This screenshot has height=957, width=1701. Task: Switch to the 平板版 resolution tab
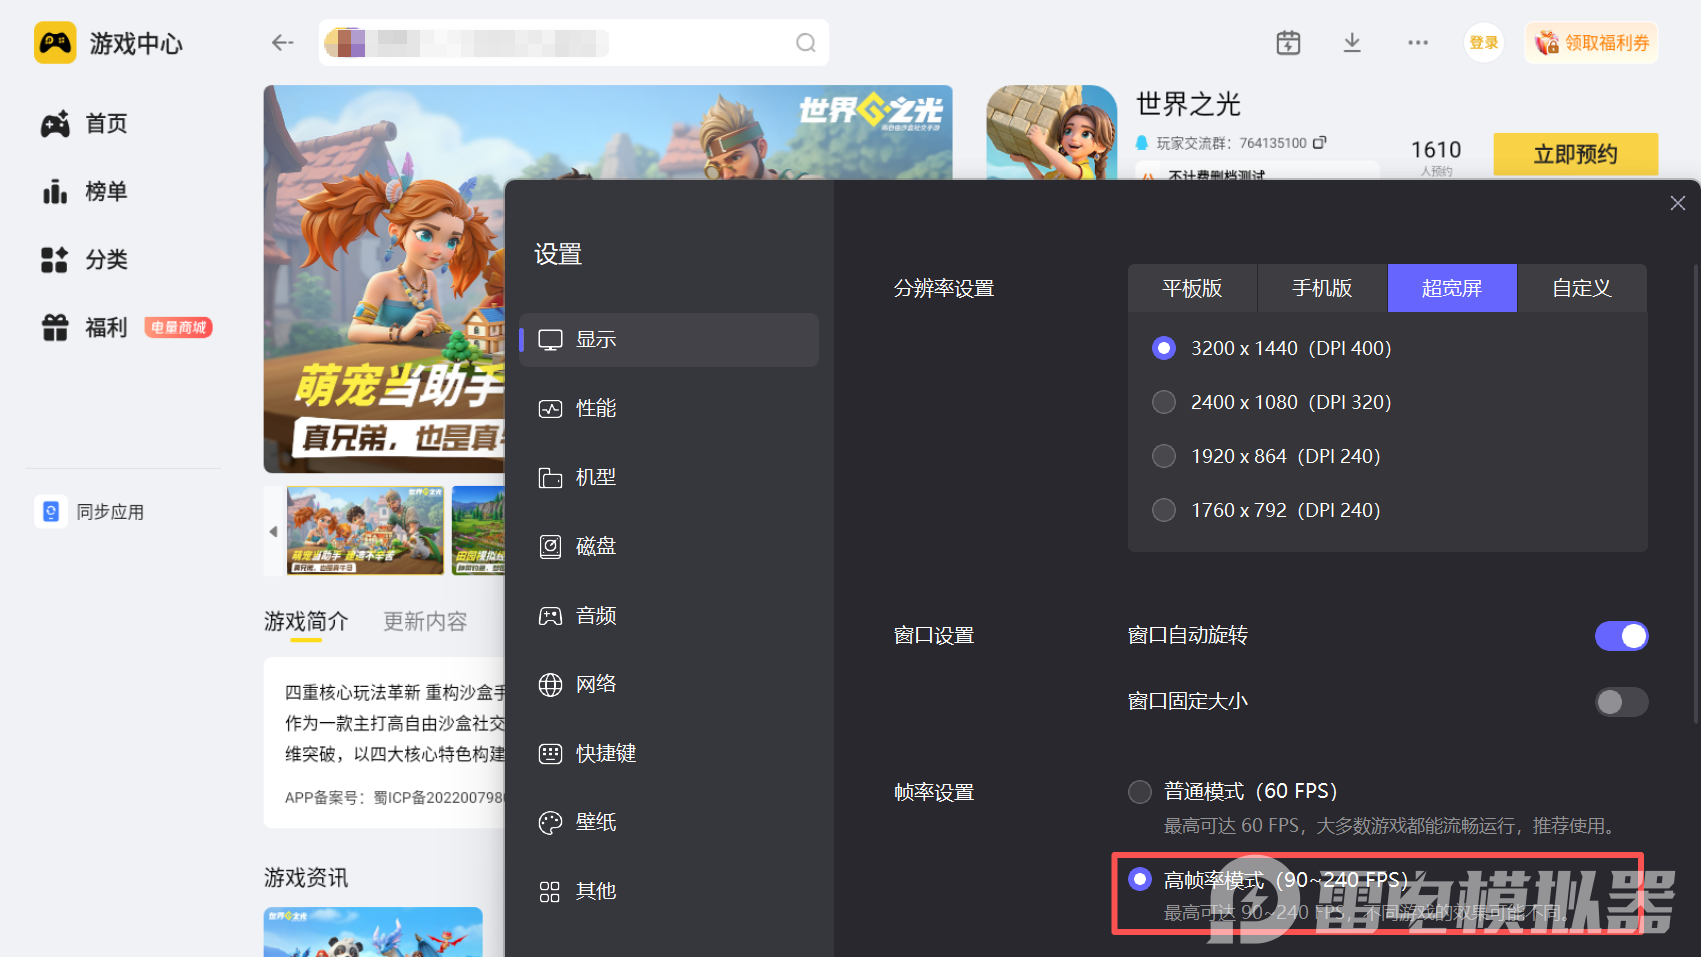1192,289
